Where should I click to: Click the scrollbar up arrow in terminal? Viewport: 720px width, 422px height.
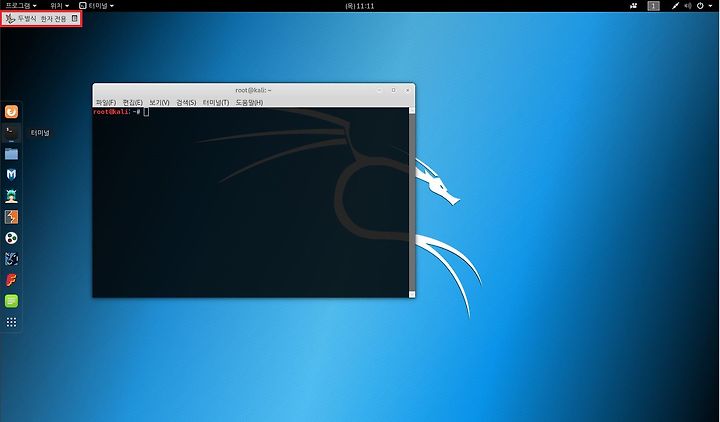[412, 110]
